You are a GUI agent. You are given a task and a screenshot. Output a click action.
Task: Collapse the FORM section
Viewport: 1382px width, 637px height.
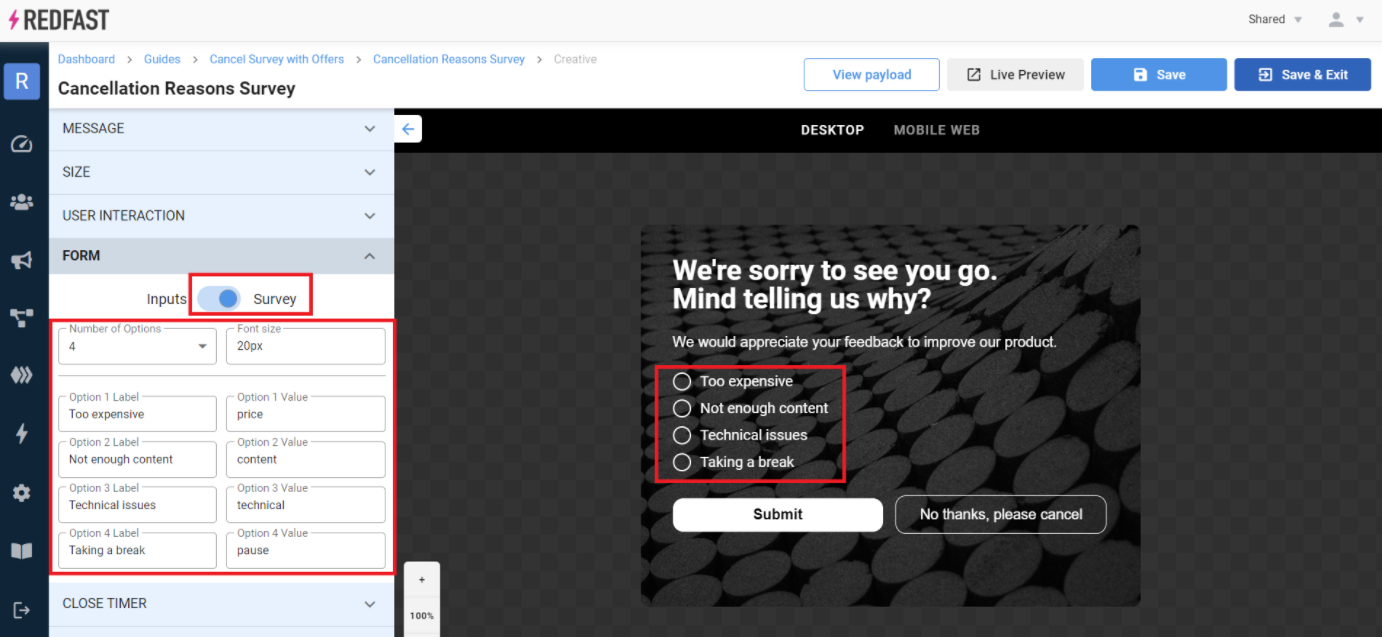click(x=221, y=256)
